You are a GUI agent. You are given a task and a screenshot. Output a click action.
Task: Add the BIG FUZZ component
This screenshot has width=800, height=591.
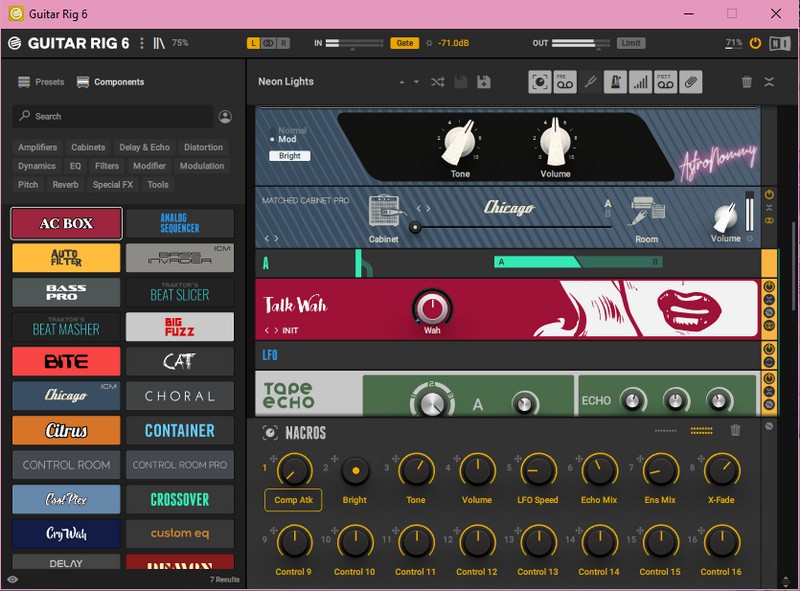180,325
